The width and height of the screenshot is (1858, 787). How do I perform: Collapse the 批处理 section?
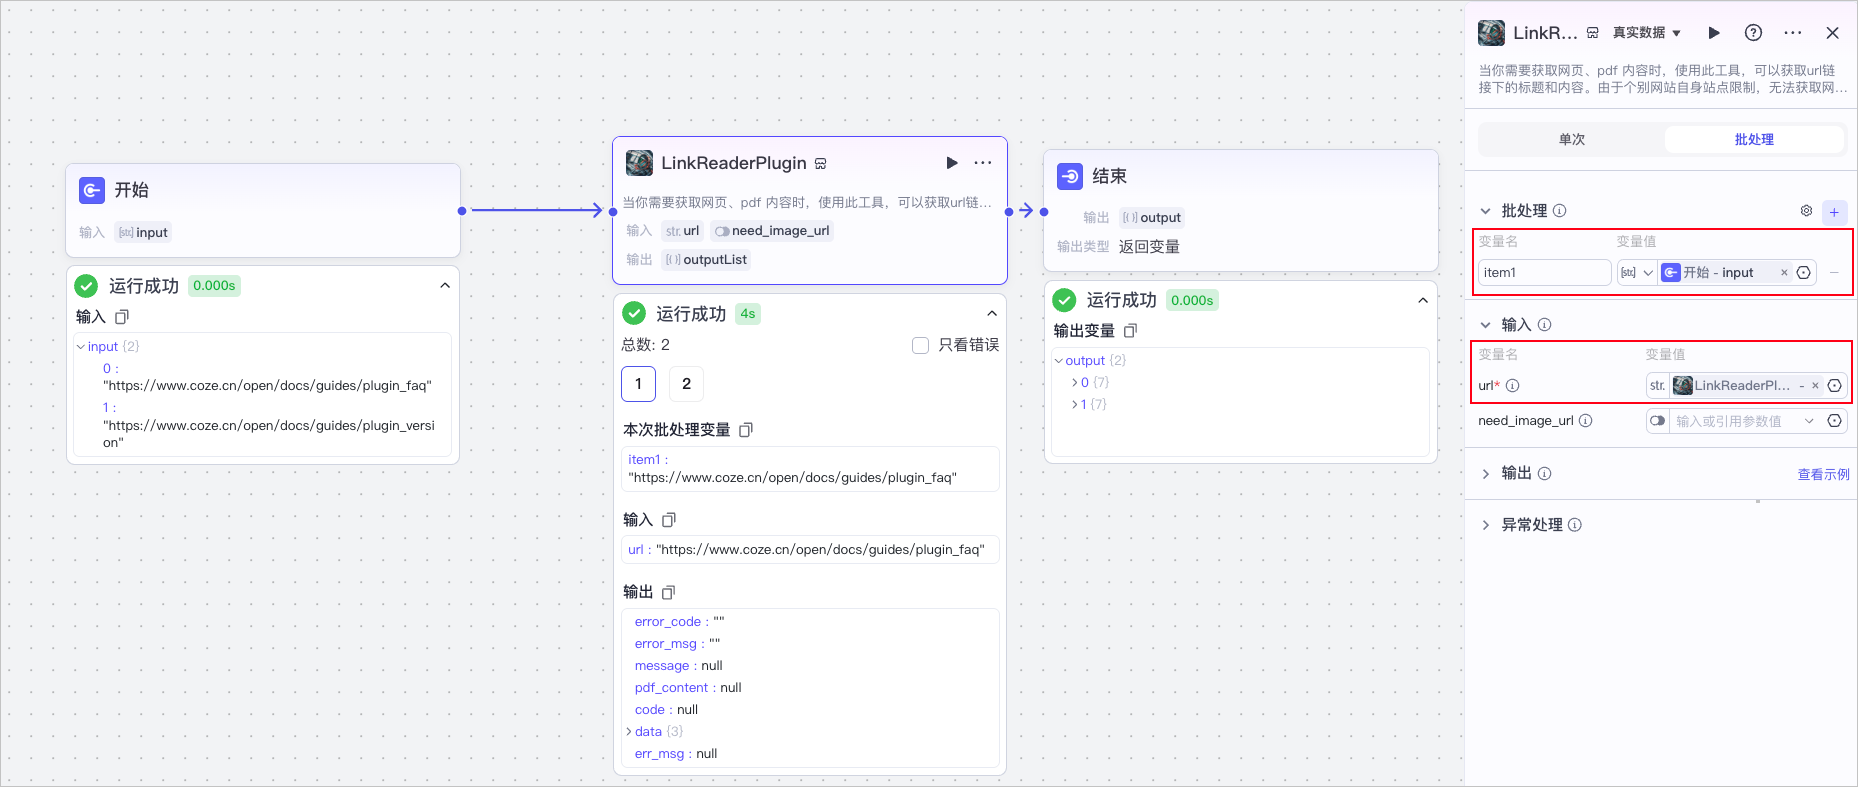click(x=1486, y=211)
